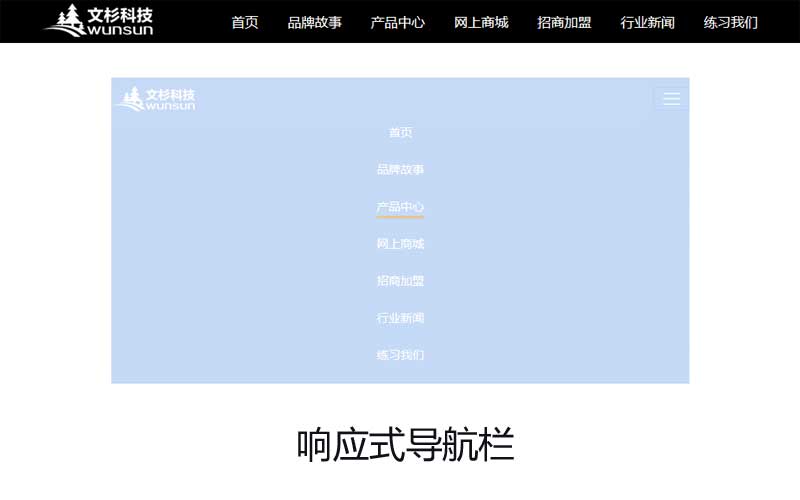Open 招商加盟 in the blue mobile menu

click(401, 281)
